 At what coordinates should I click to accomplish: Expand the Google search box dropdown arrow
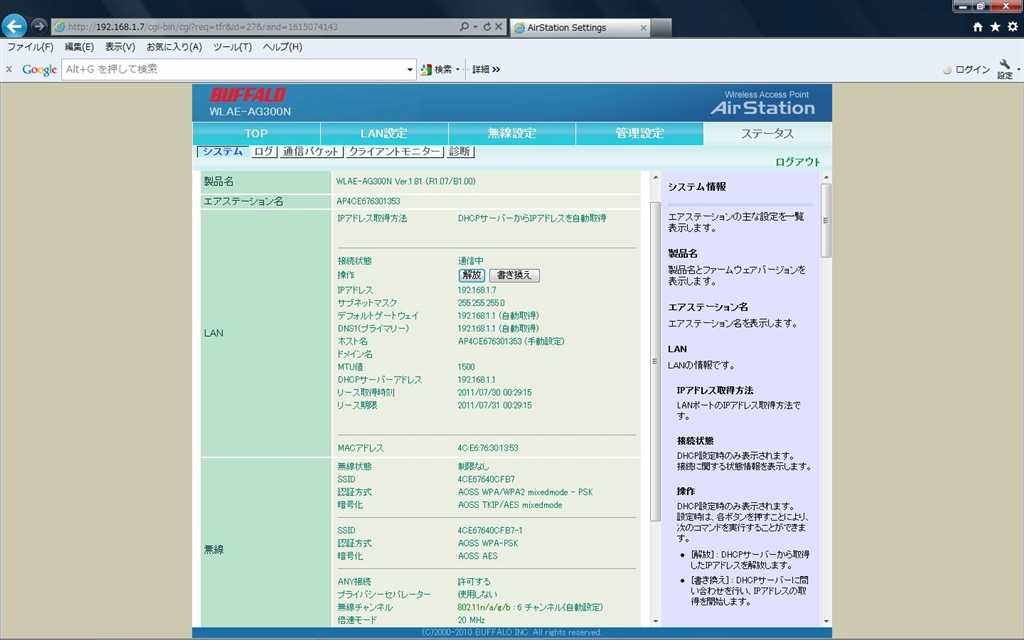(410, 69)
